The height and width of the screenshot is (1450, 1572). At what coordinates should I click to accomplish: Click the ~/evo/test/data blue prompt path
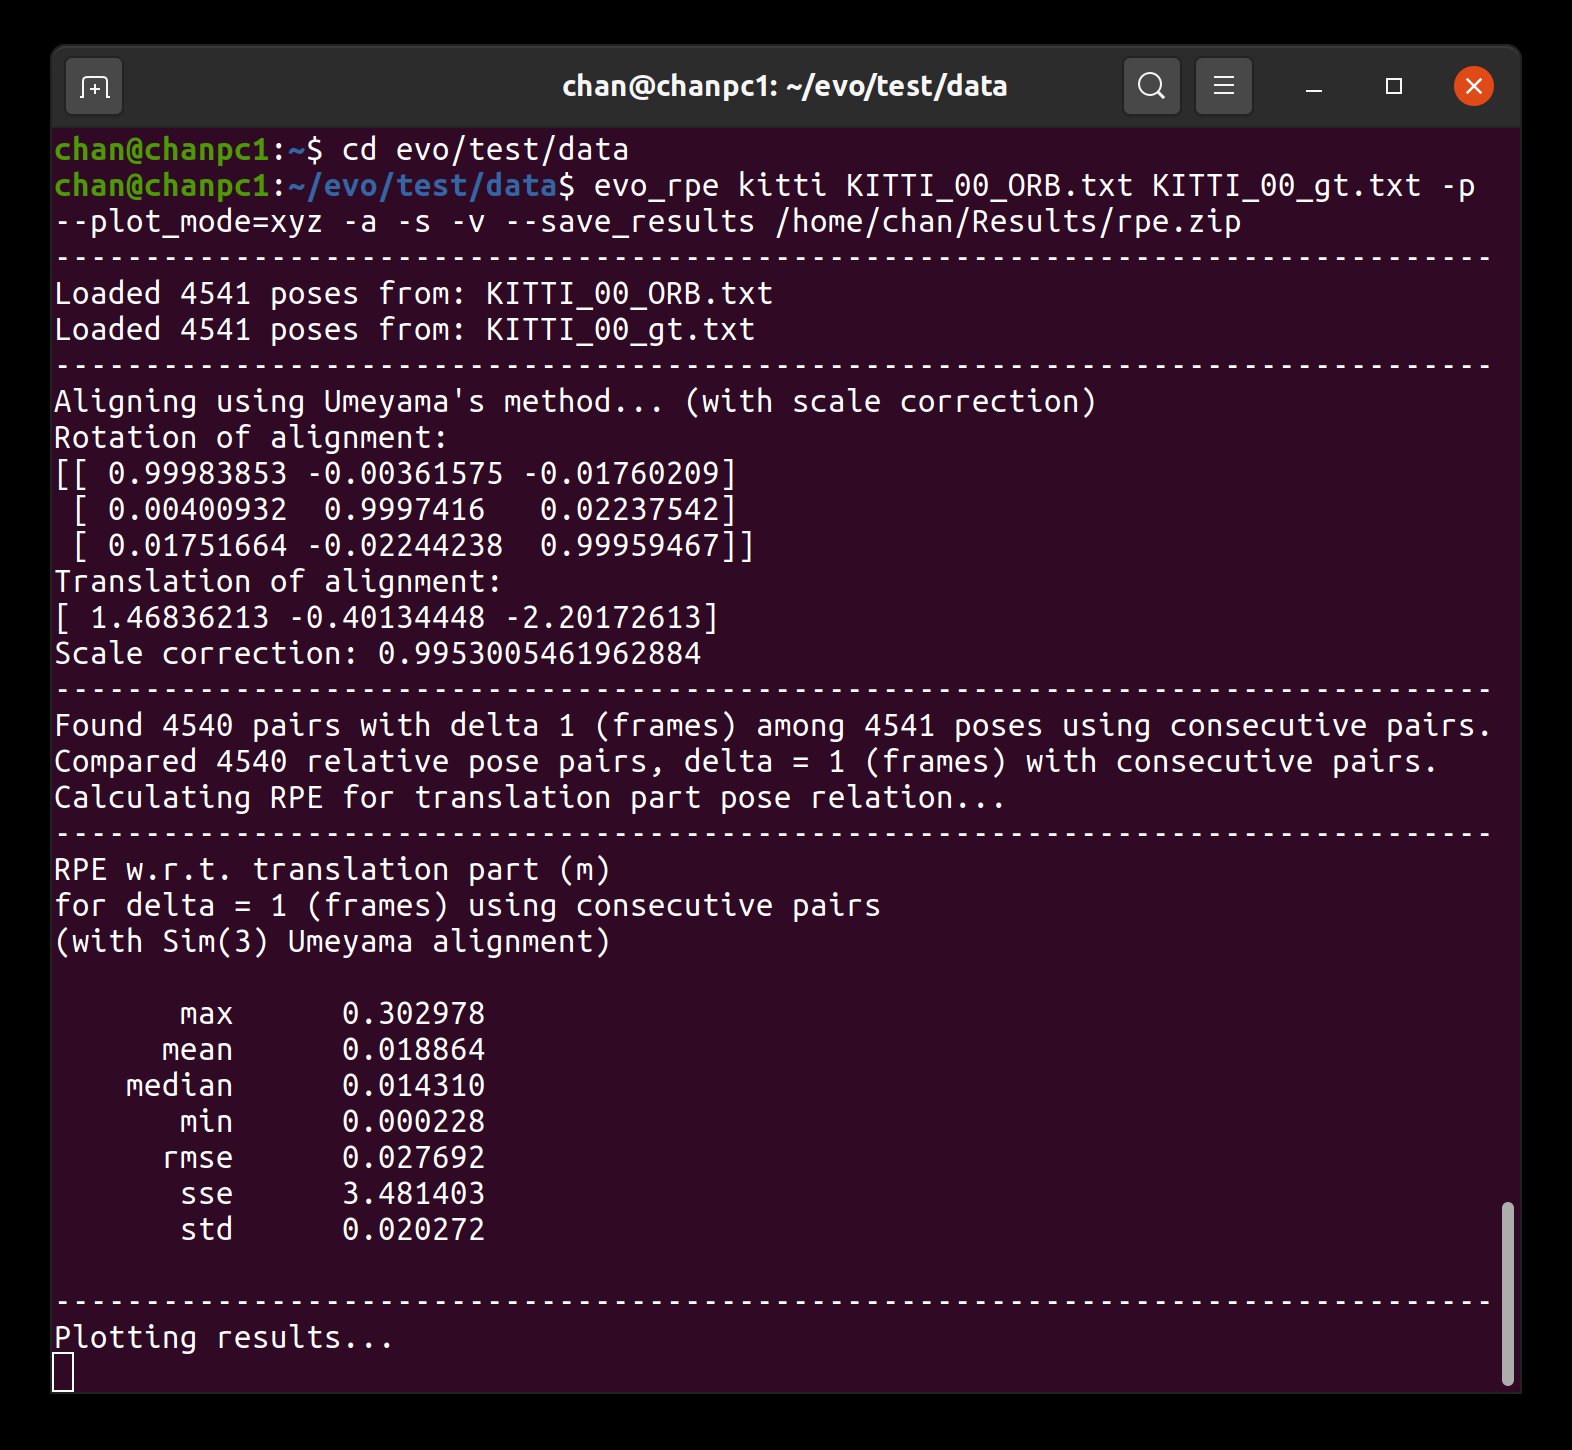click(x=422, y=186)
